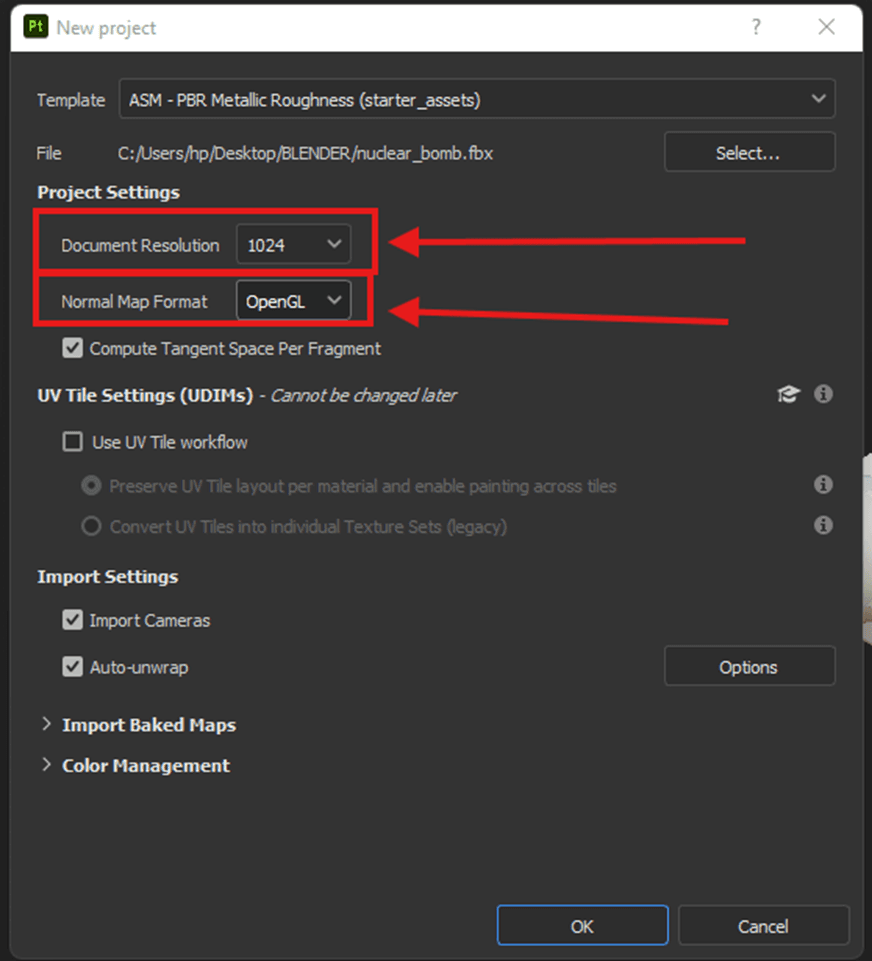
Task: Open Auto-unwrap Options button
Action: pos(748,667)
